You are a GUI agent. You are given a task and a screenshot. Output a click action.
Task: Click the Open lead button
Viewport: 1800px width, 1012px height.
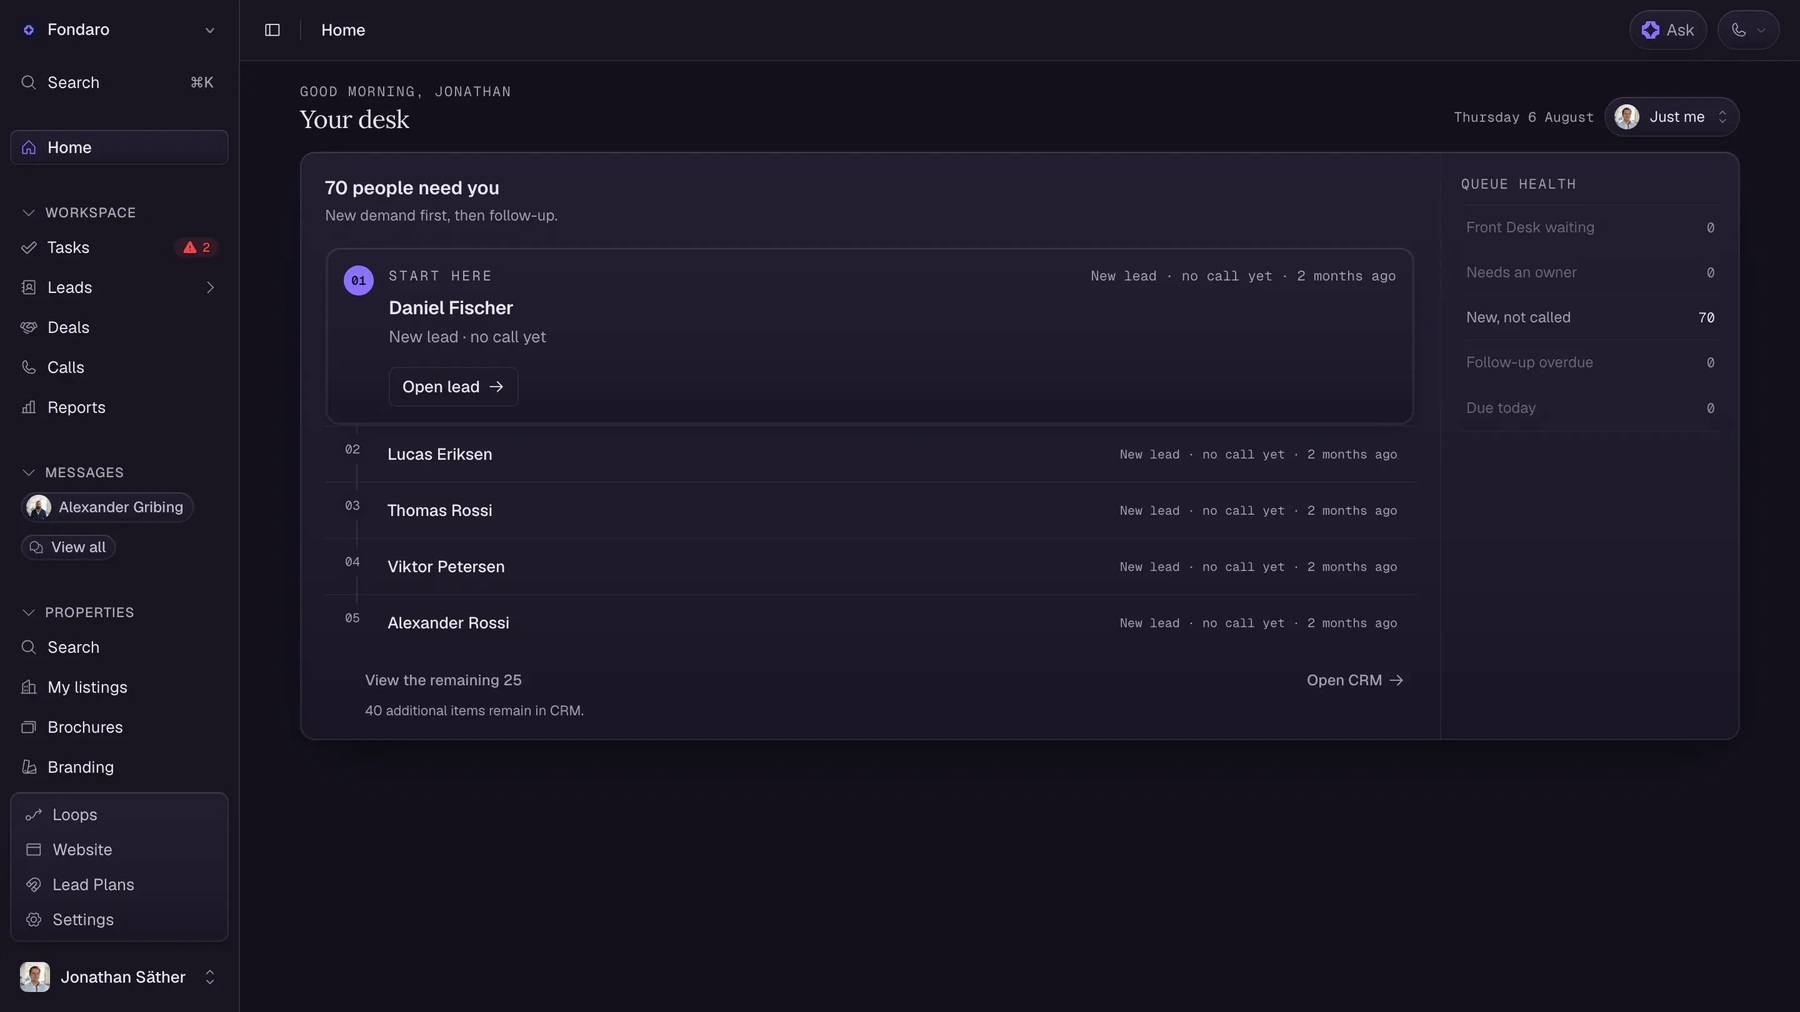tap(453, 387)
